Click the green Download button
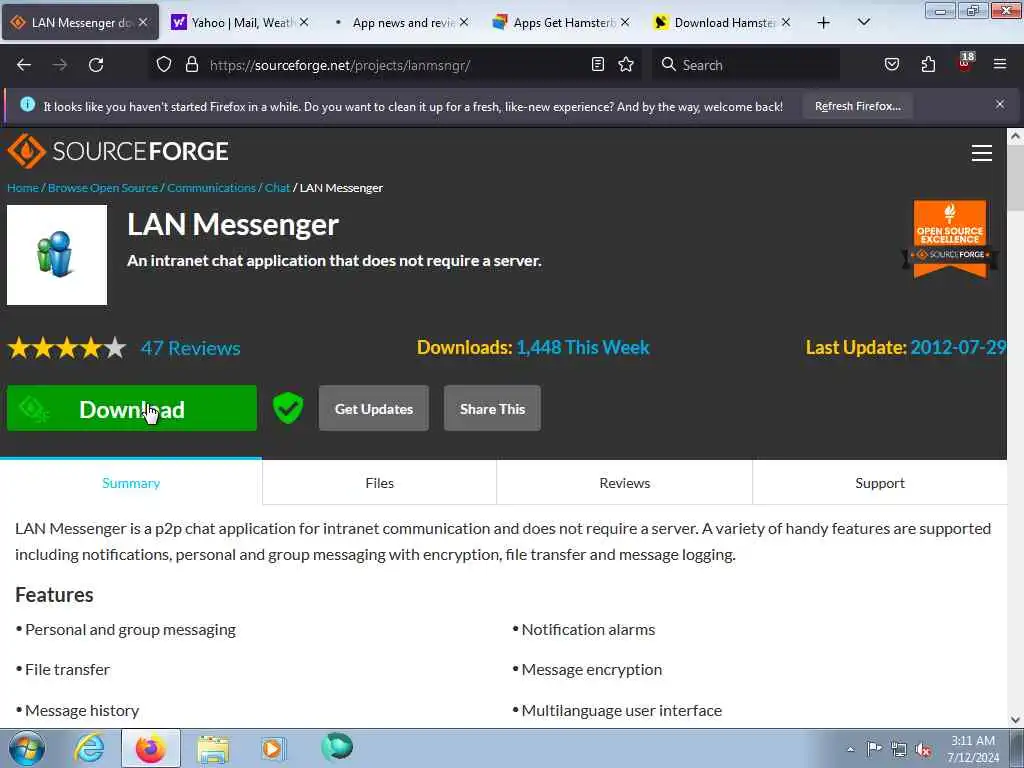 click(x=132, y=408)
